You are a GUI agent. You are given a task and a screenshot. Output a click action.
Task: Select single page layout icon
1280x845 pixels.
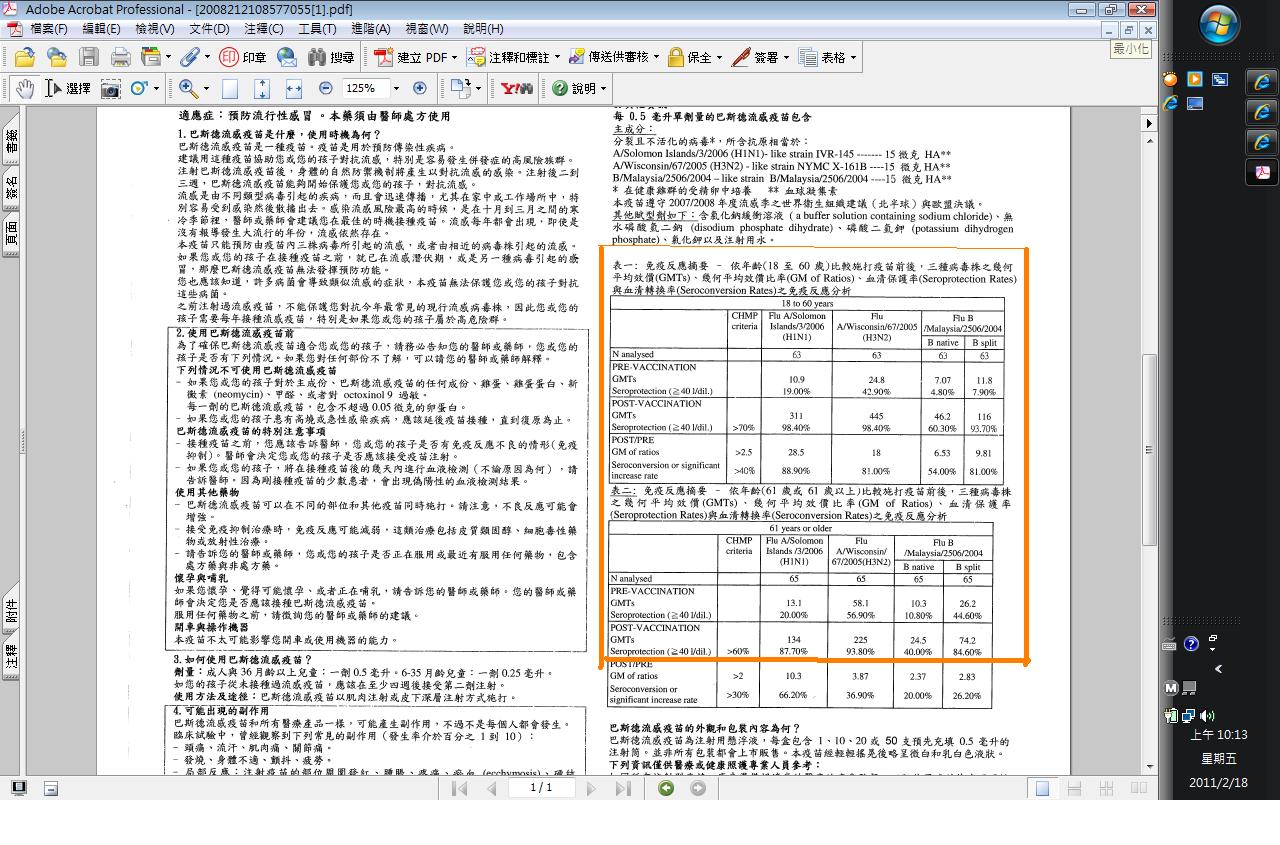click(x=1042, y=788)
